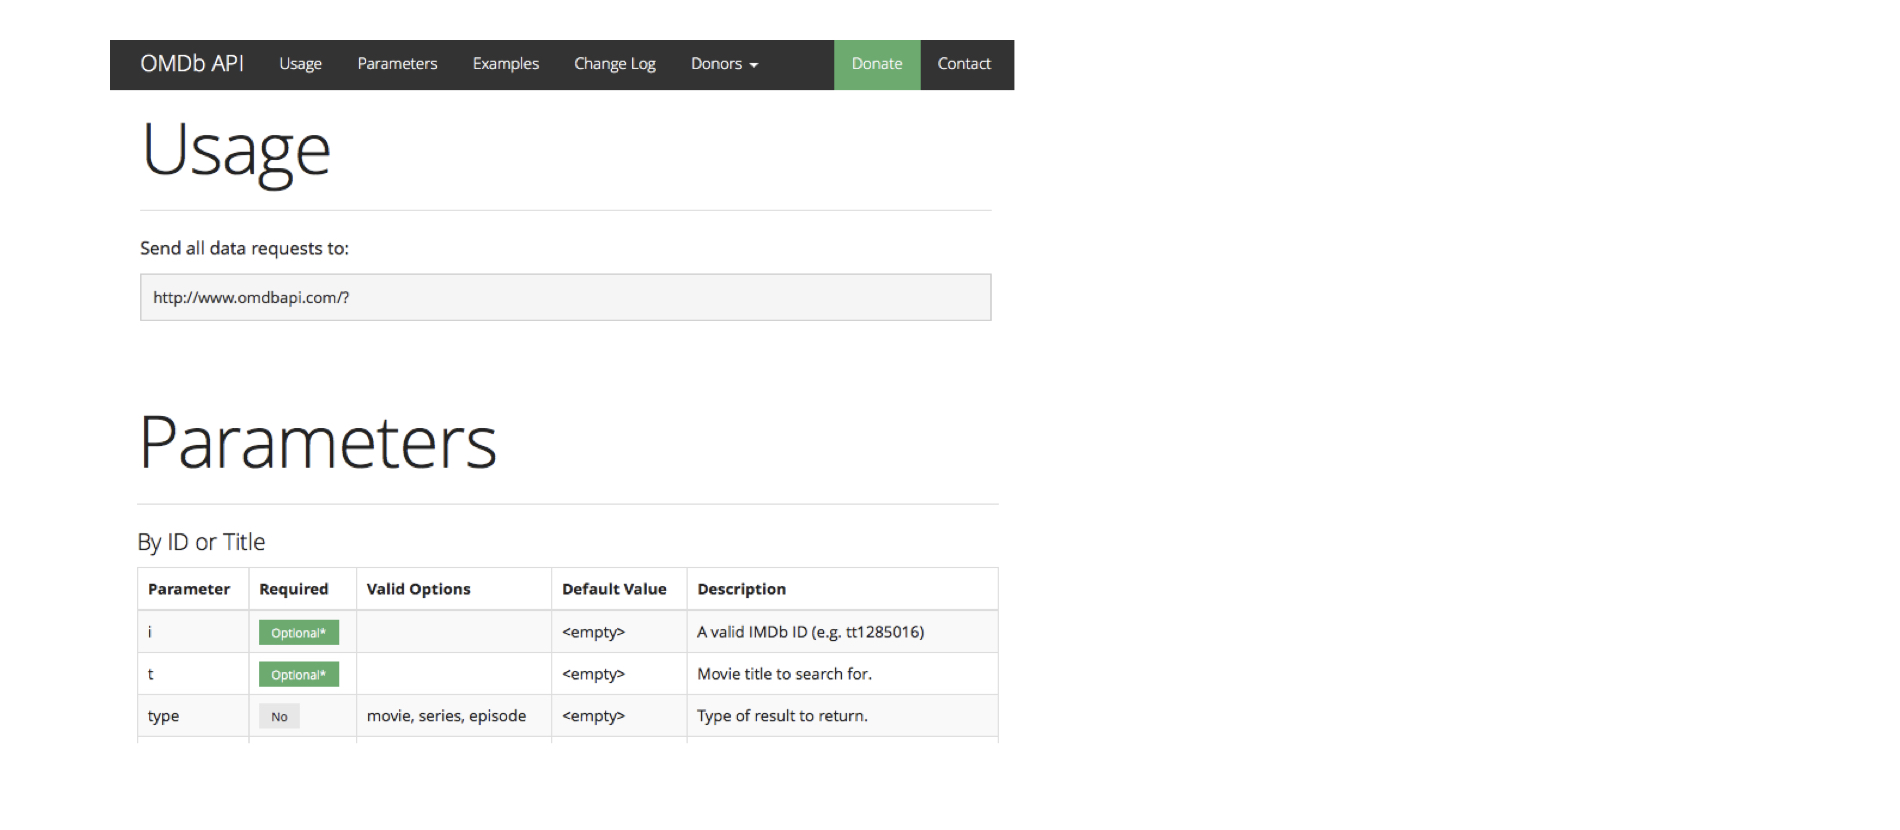Open the Contact link
The image size is (1900, 830).
(964, 64)
